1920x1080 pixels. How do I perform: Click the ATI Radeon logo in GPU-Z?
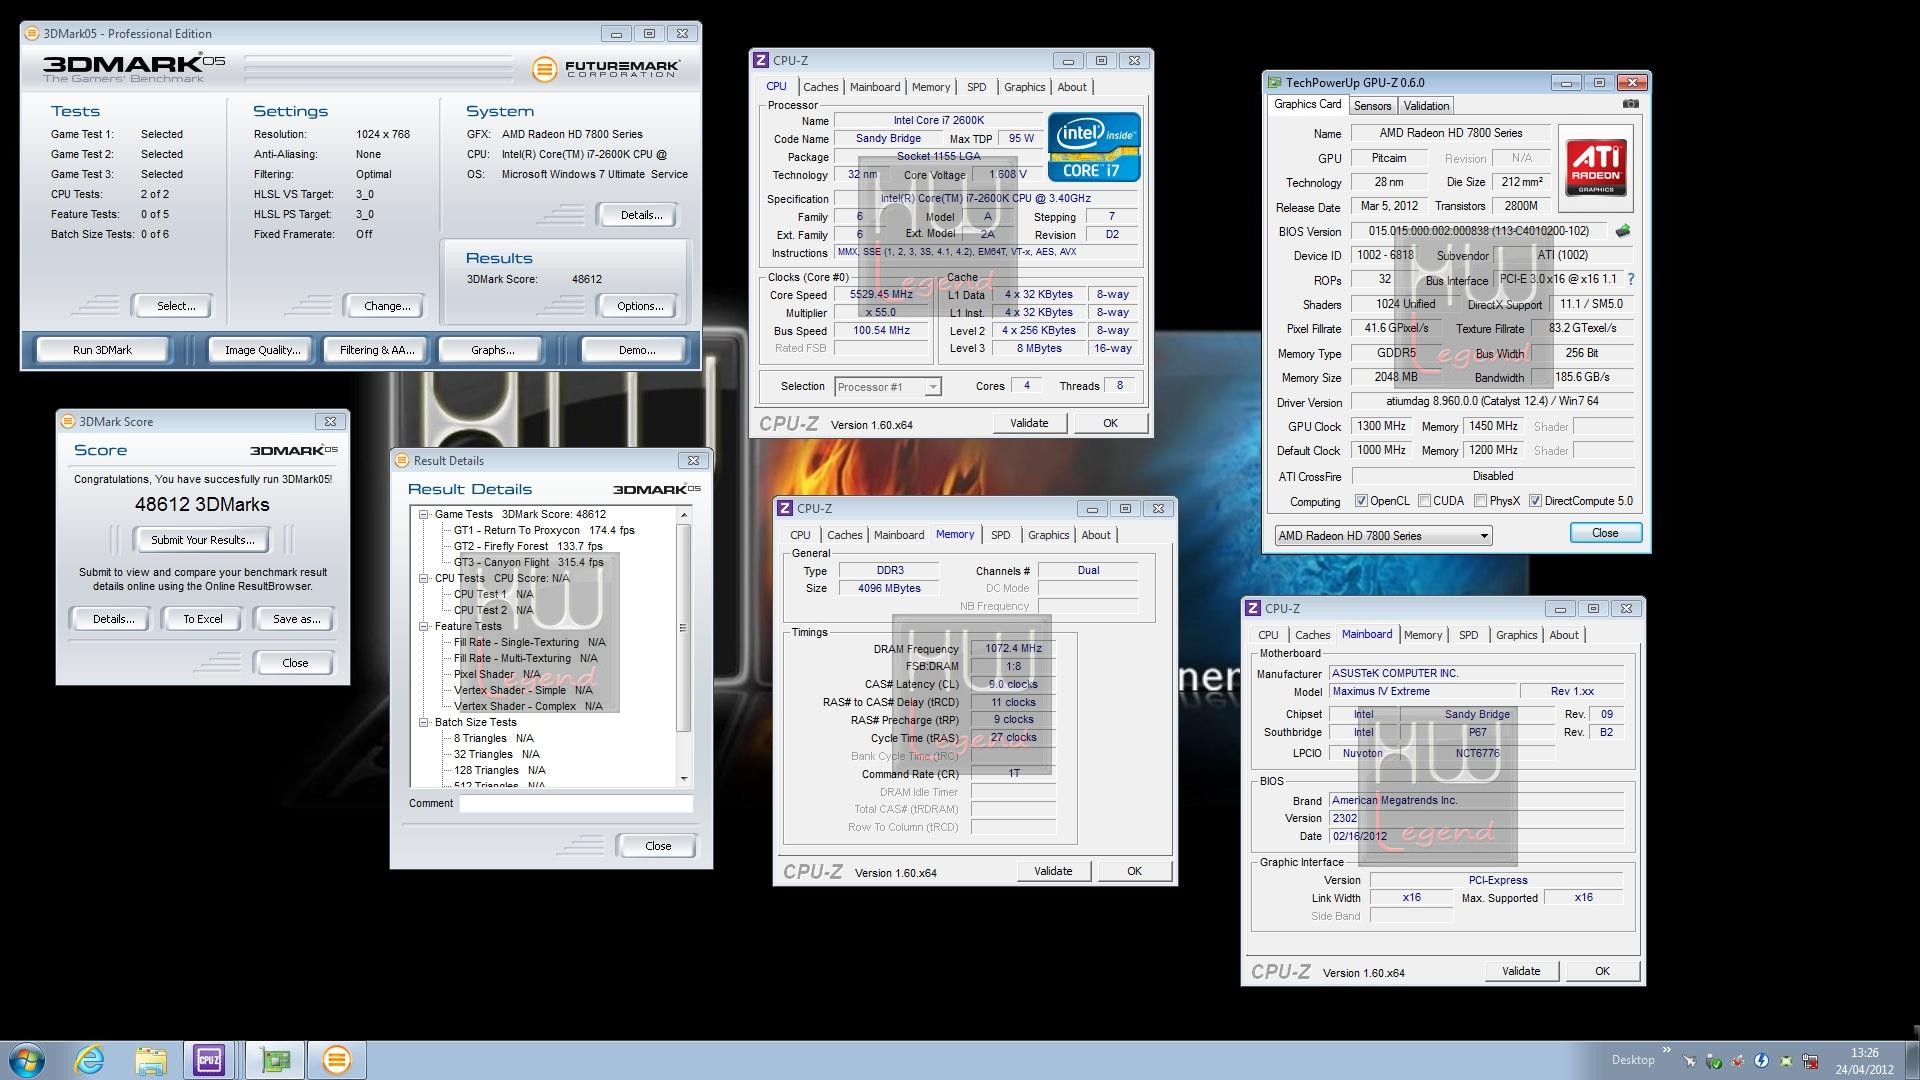point(1596,167)
